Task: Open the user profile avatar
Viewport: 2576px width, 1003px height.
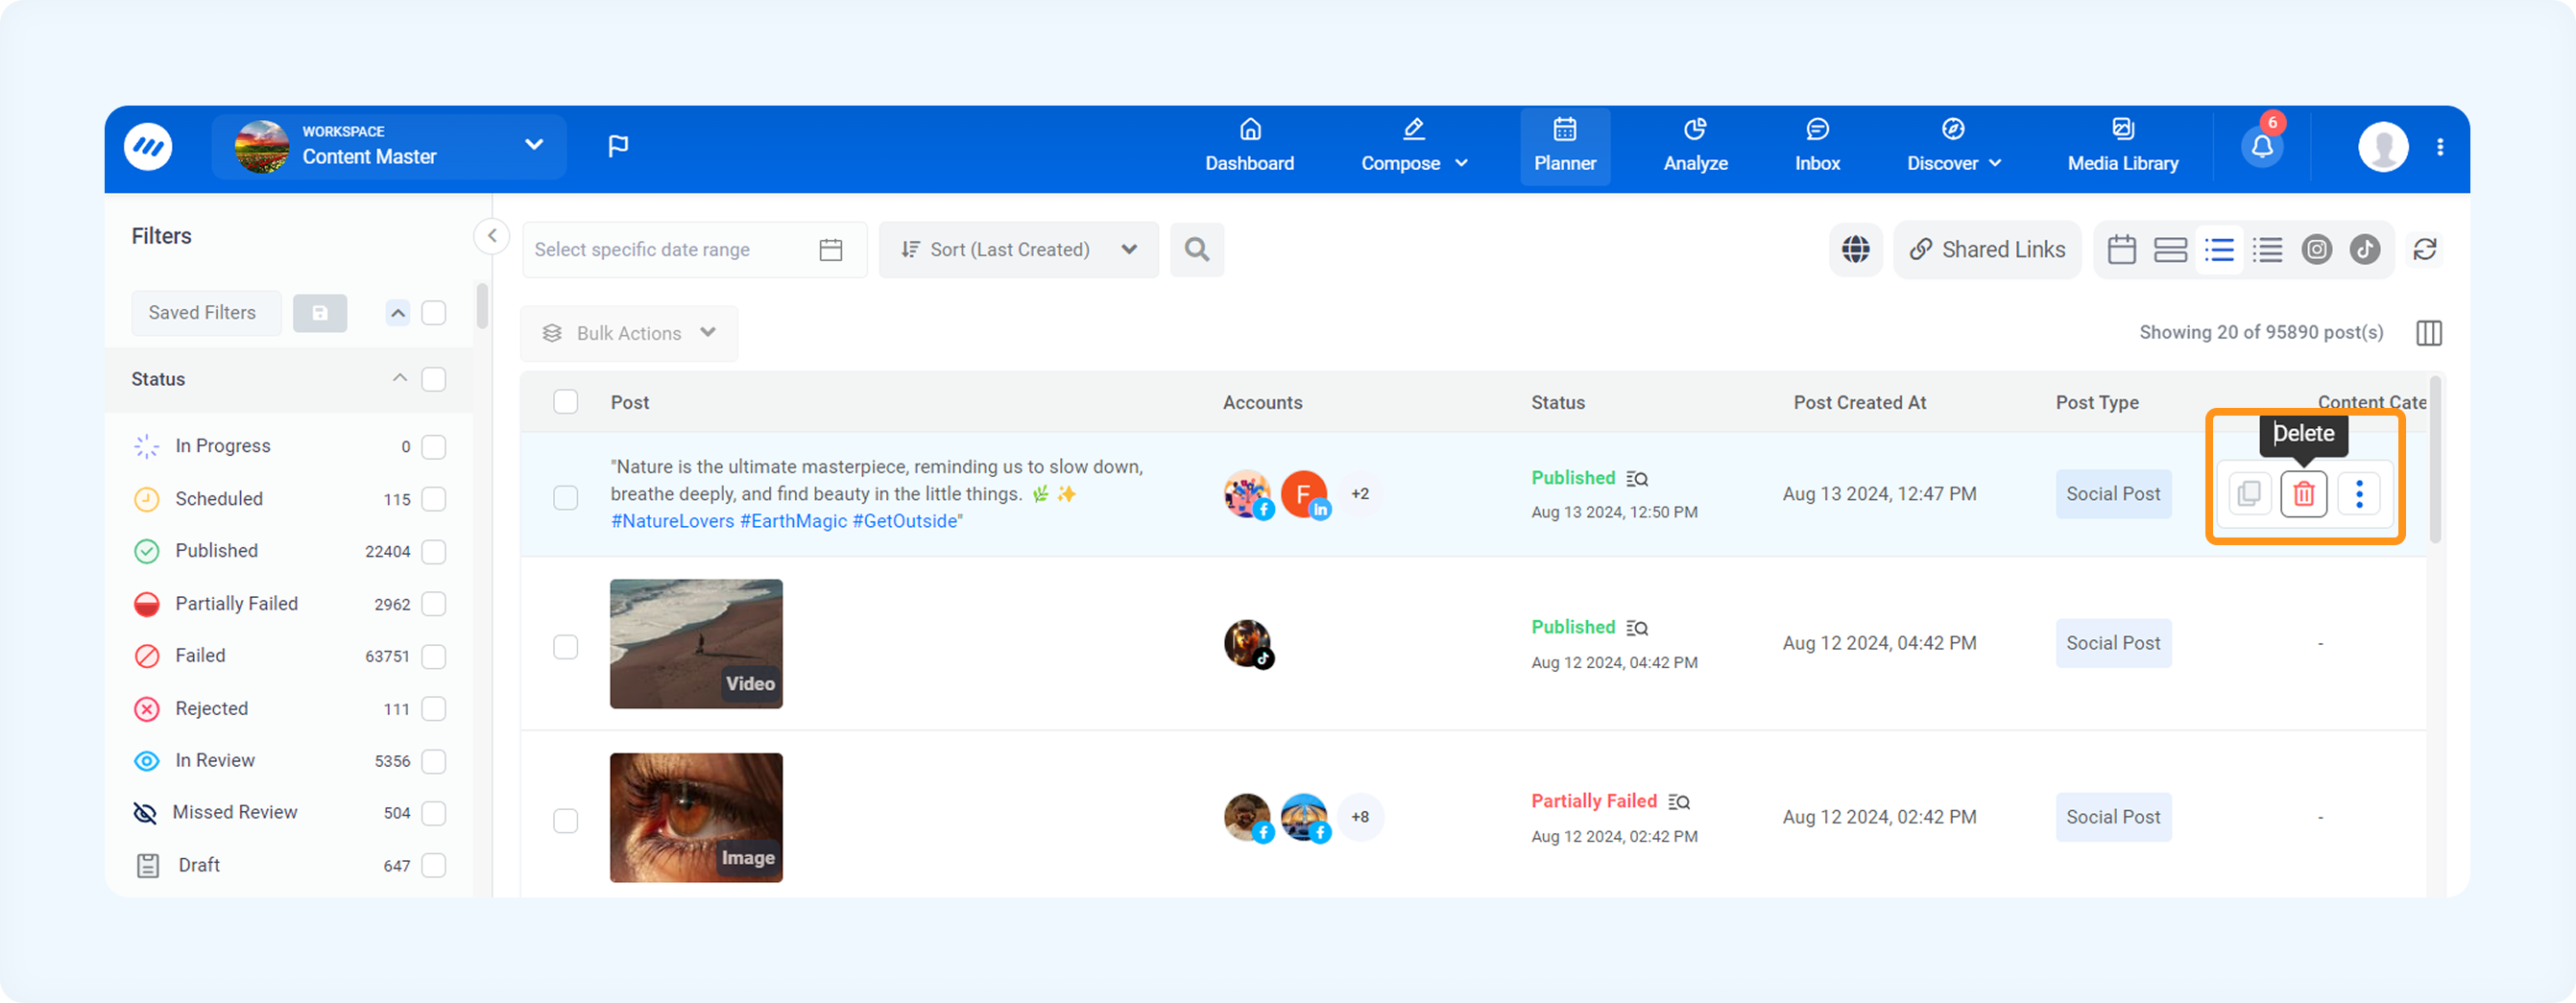Action: [2383, 147]
